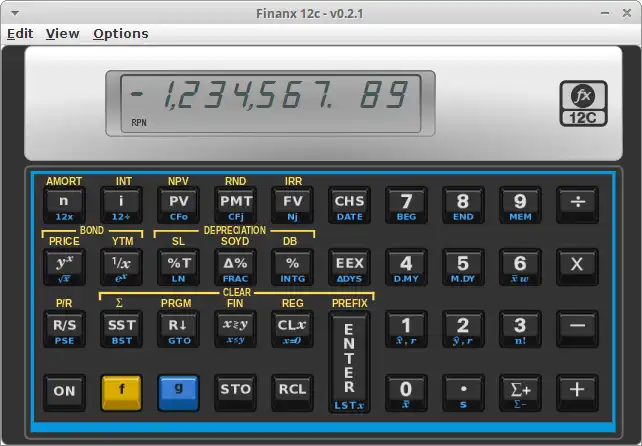Click the R↓ roll down key
Screen dimensions: 642x446
coord(179,329)
